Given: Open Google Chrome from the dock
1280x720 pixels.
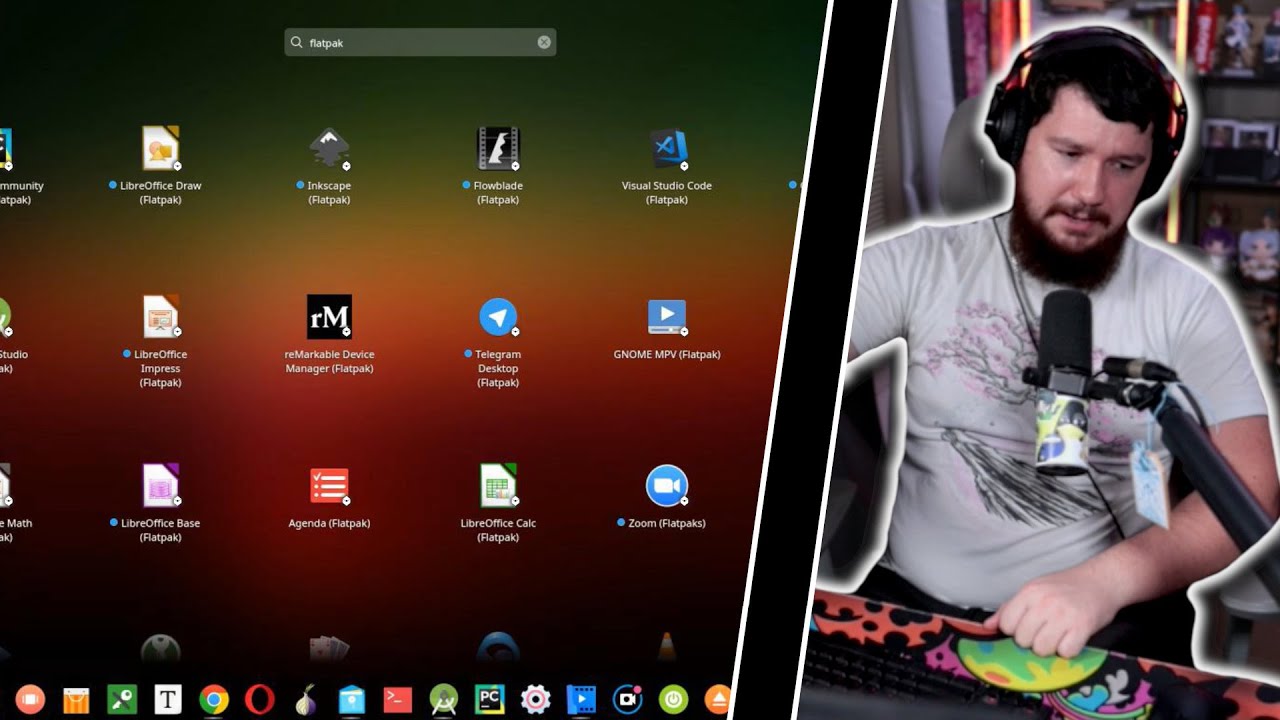Looking at the screenshot, I should pos(214,699).
